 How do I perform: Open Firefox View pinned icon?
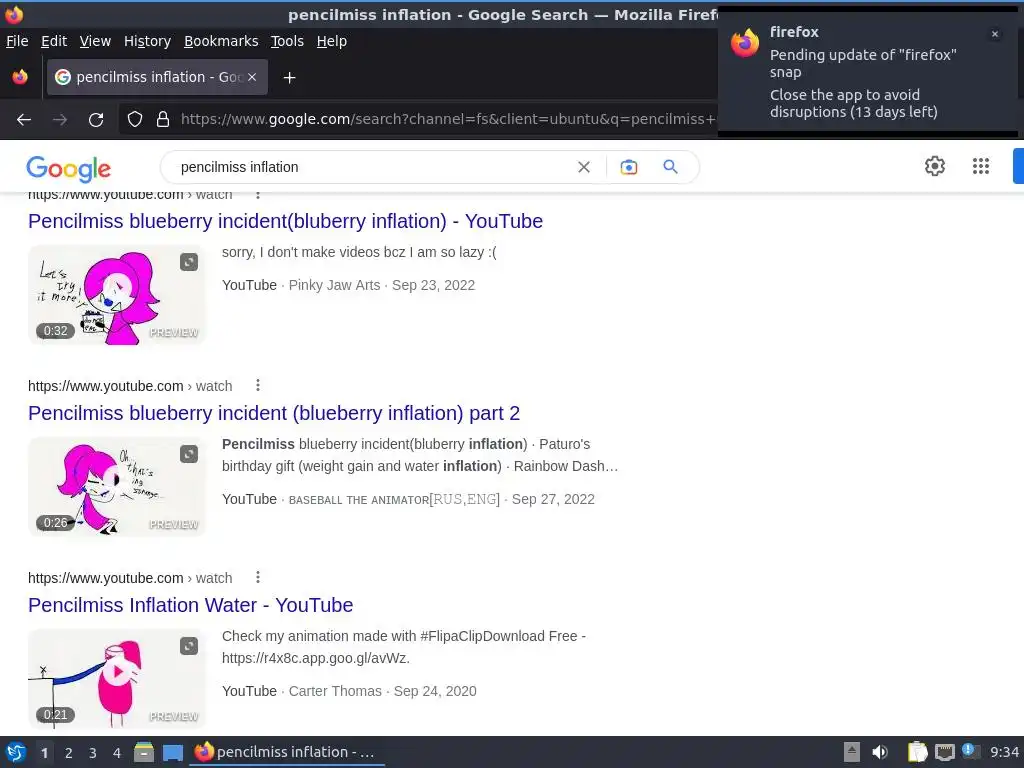(20, 77)
